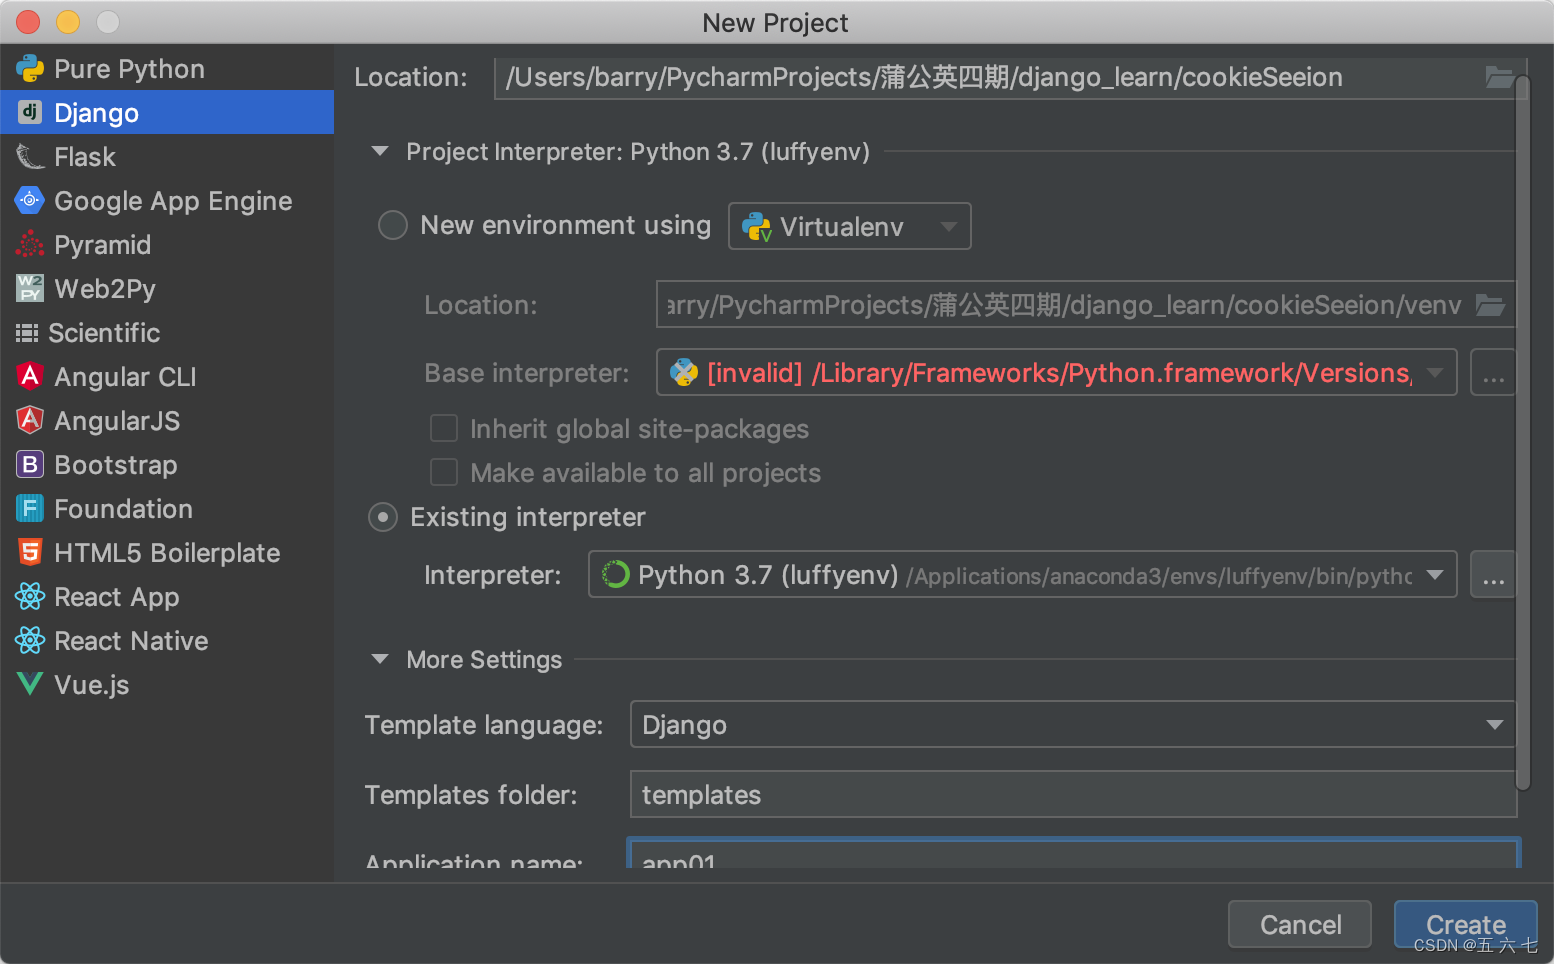Viewport: 1554px width, 964px height.
Task: Click the Base interpreter python icon
Action: [x=684, y=373]
